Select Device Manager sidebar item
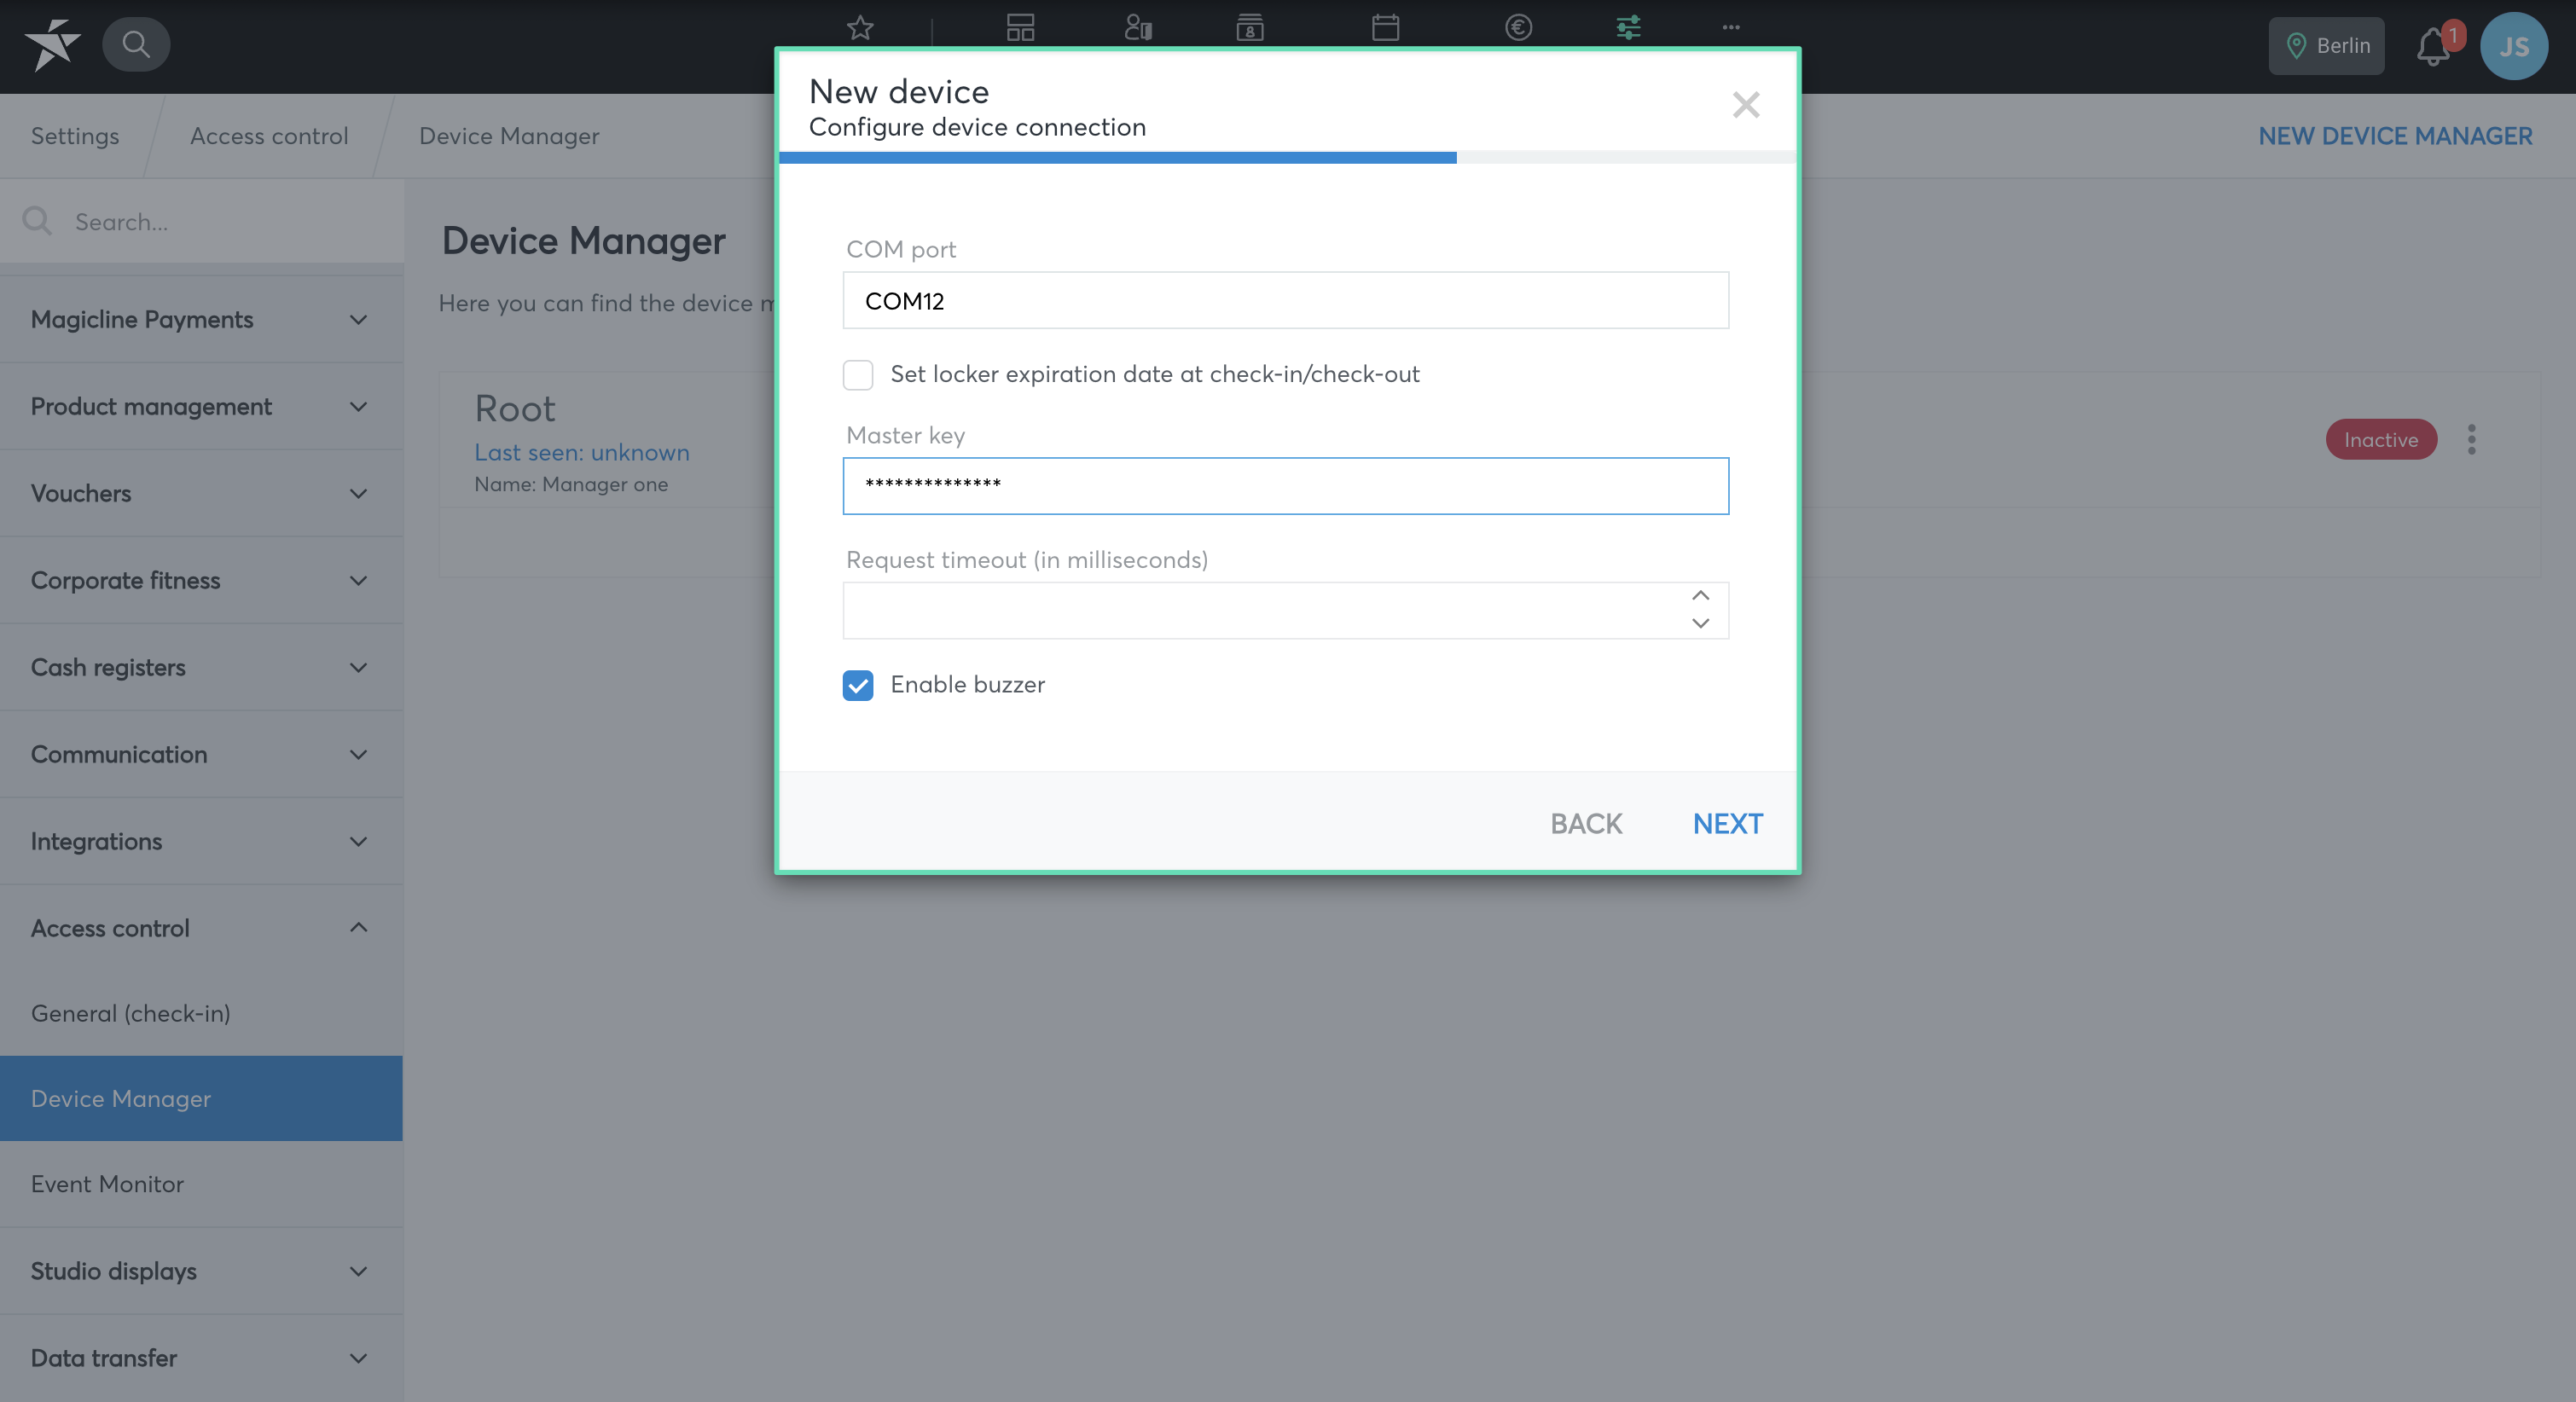 [201, 1099]
